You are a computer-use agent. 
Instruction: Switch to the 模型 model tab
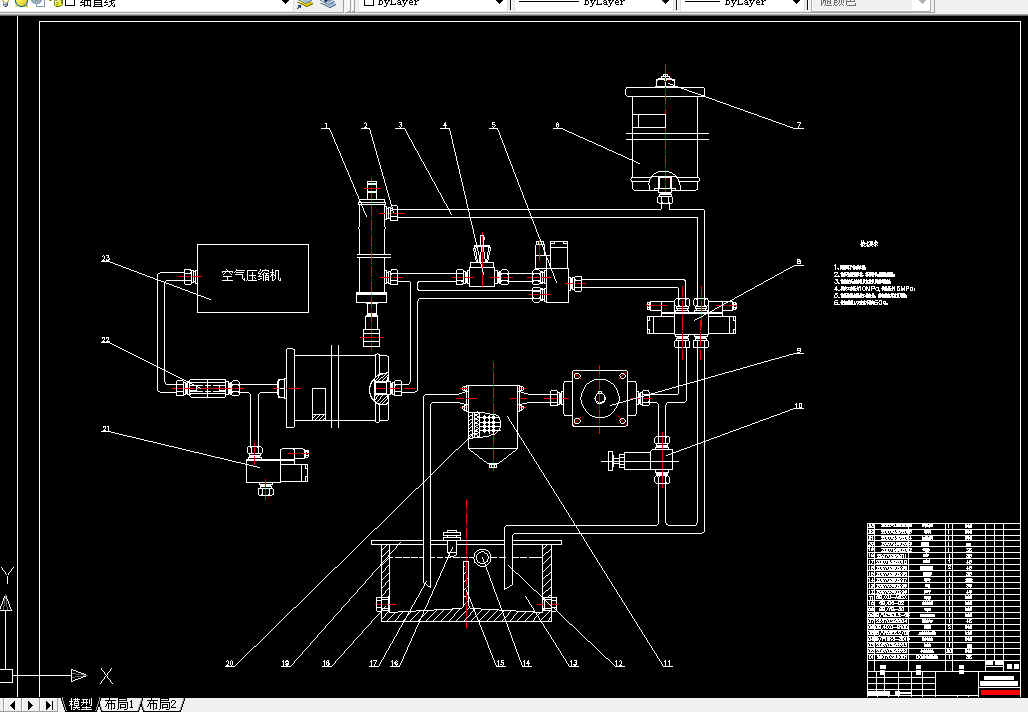tap(80, 704)
